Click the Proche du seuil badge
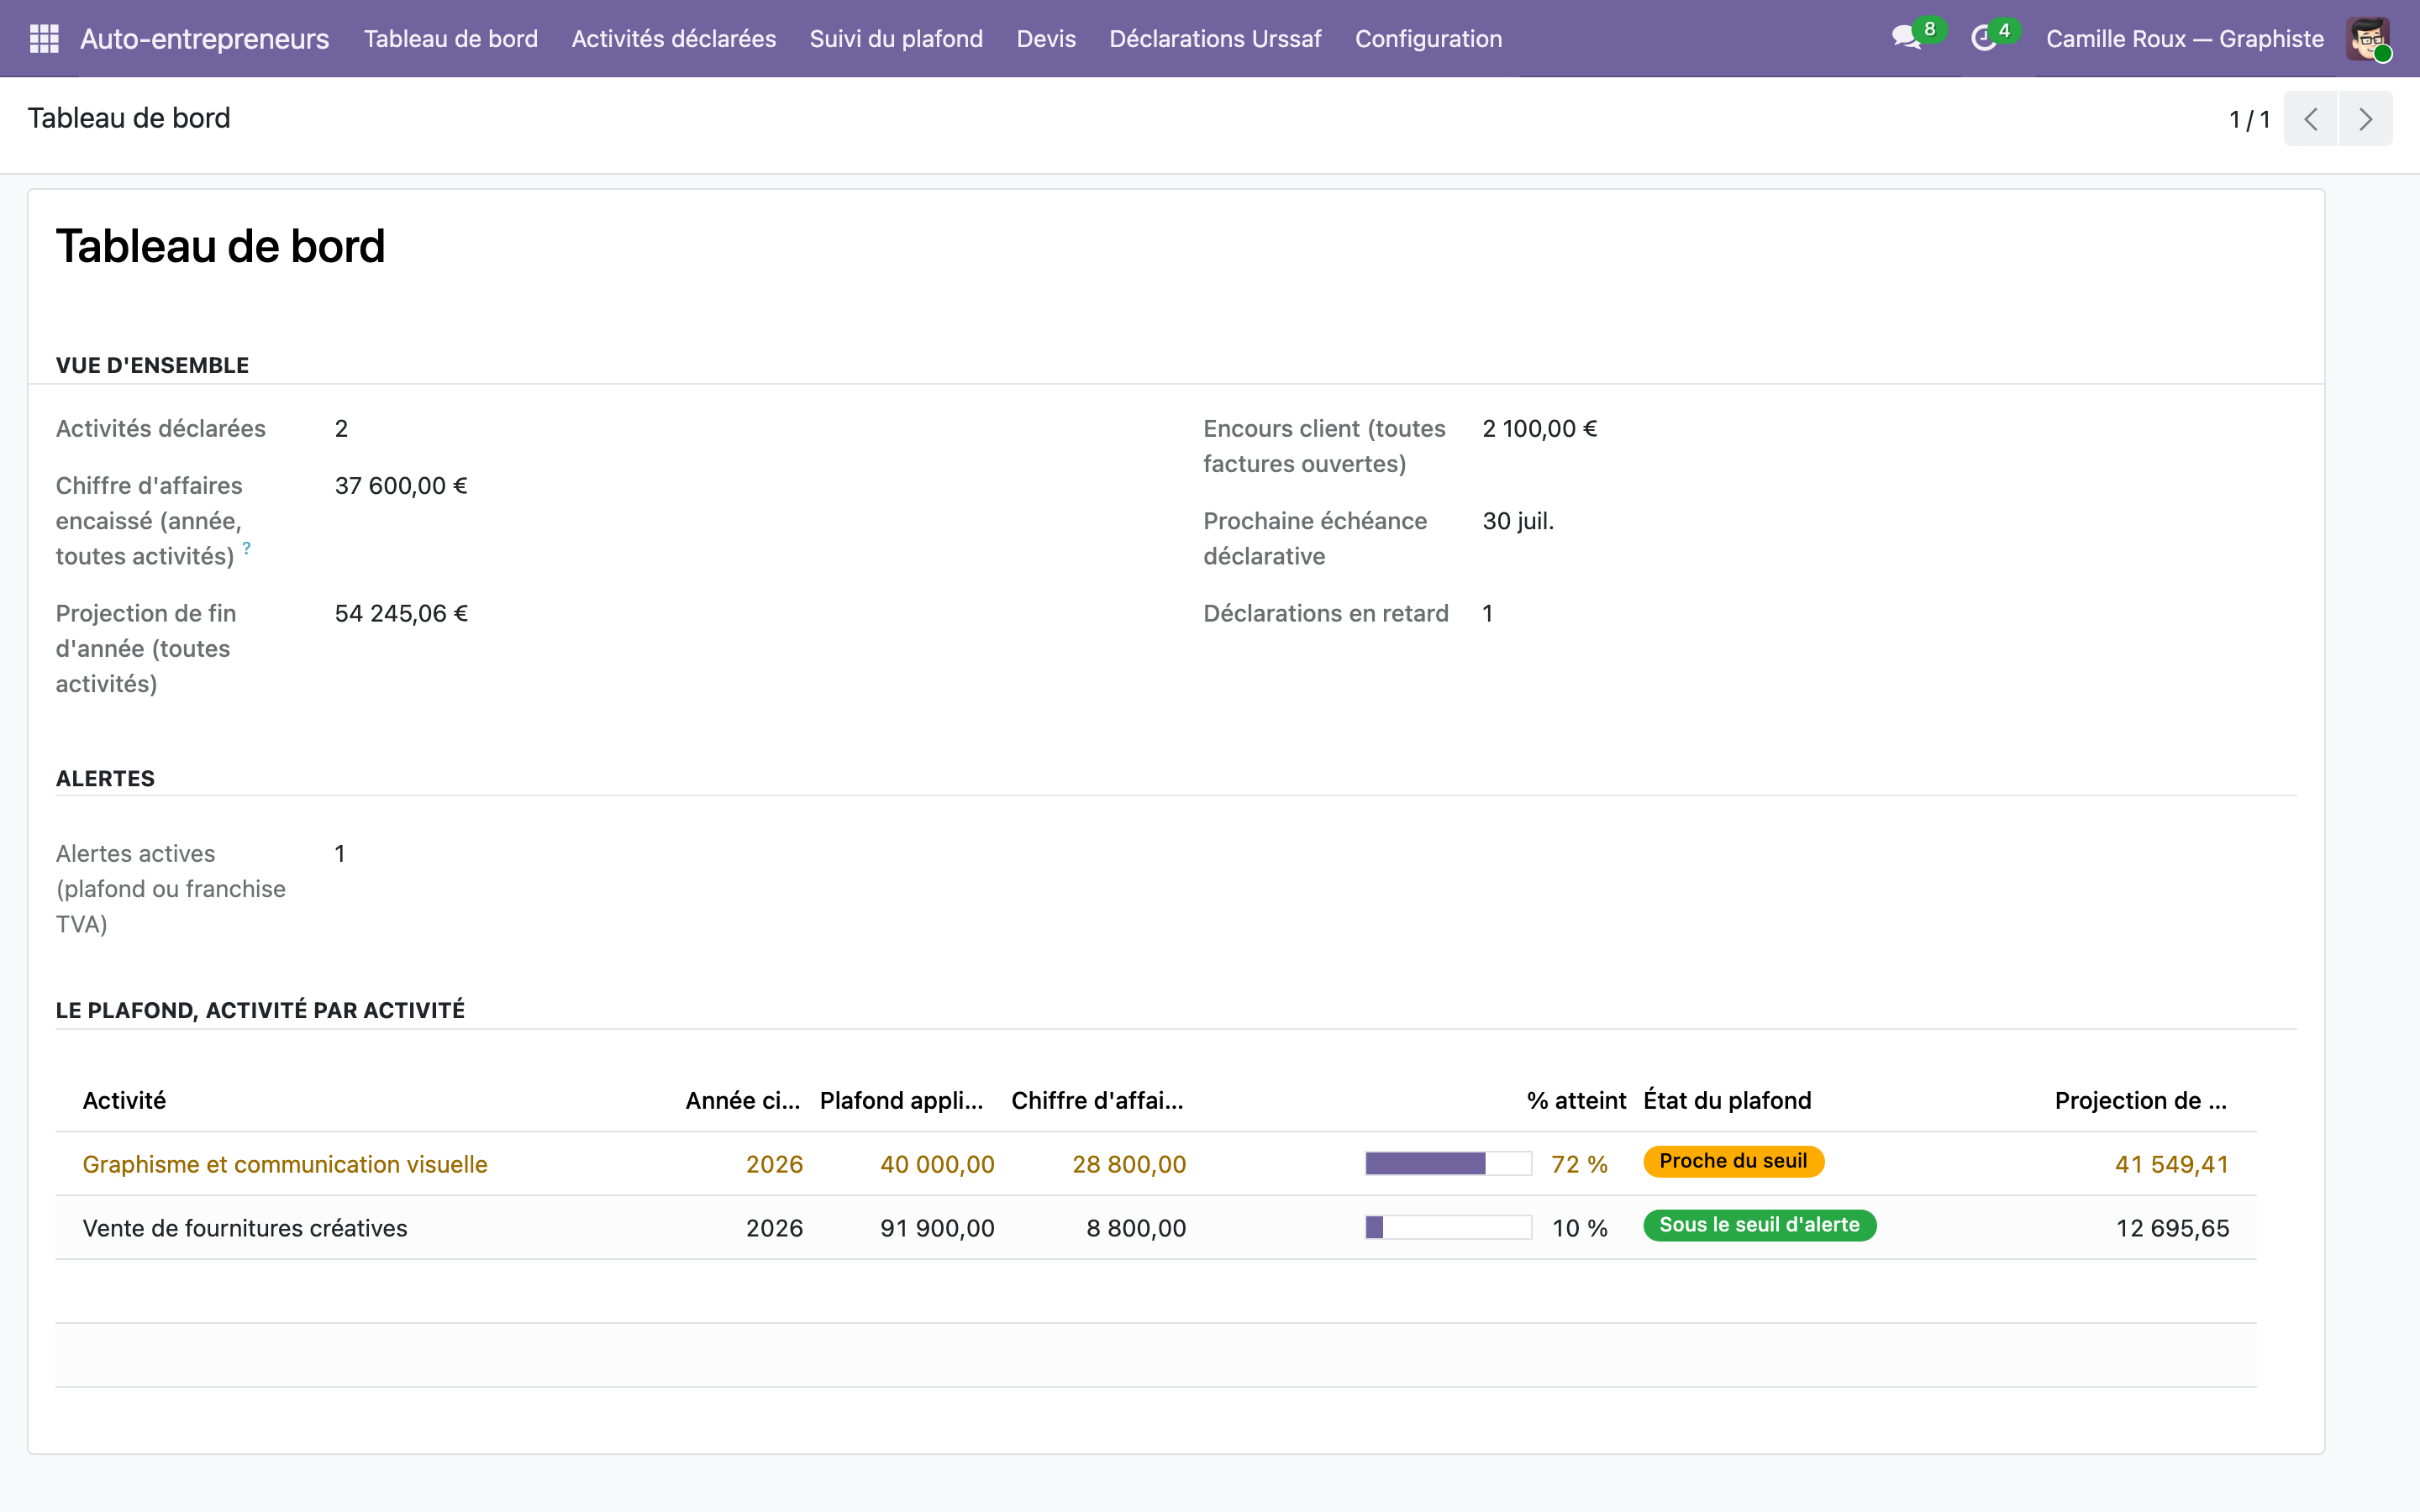This screenshot has width=2420, height=1512. click(x=1733, y=1161)
